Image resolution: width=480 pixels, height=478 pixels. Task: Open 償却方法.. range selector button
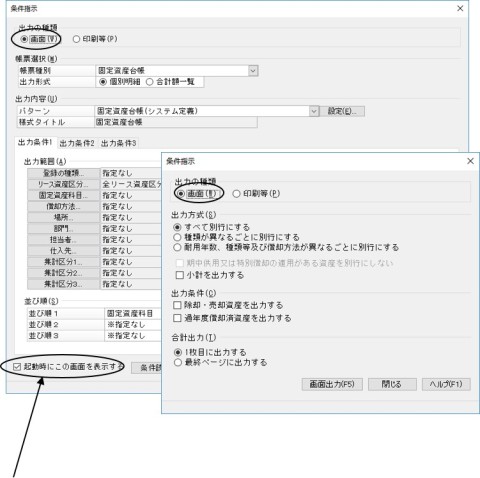tap(63, 206)
